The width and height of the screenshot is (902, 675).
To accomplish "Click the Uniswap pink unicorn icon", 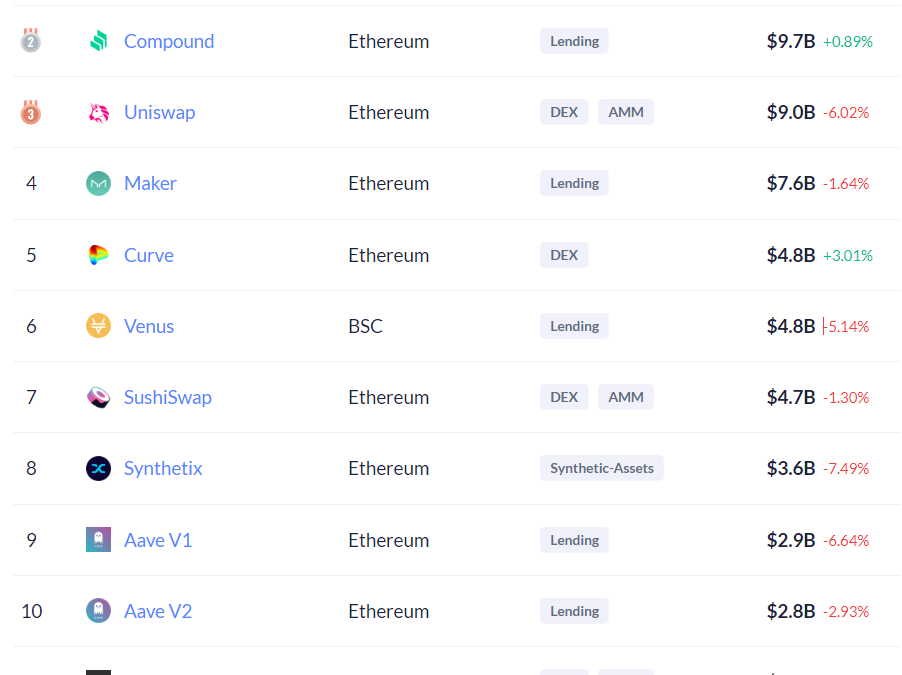I will [x=98, y=112].
